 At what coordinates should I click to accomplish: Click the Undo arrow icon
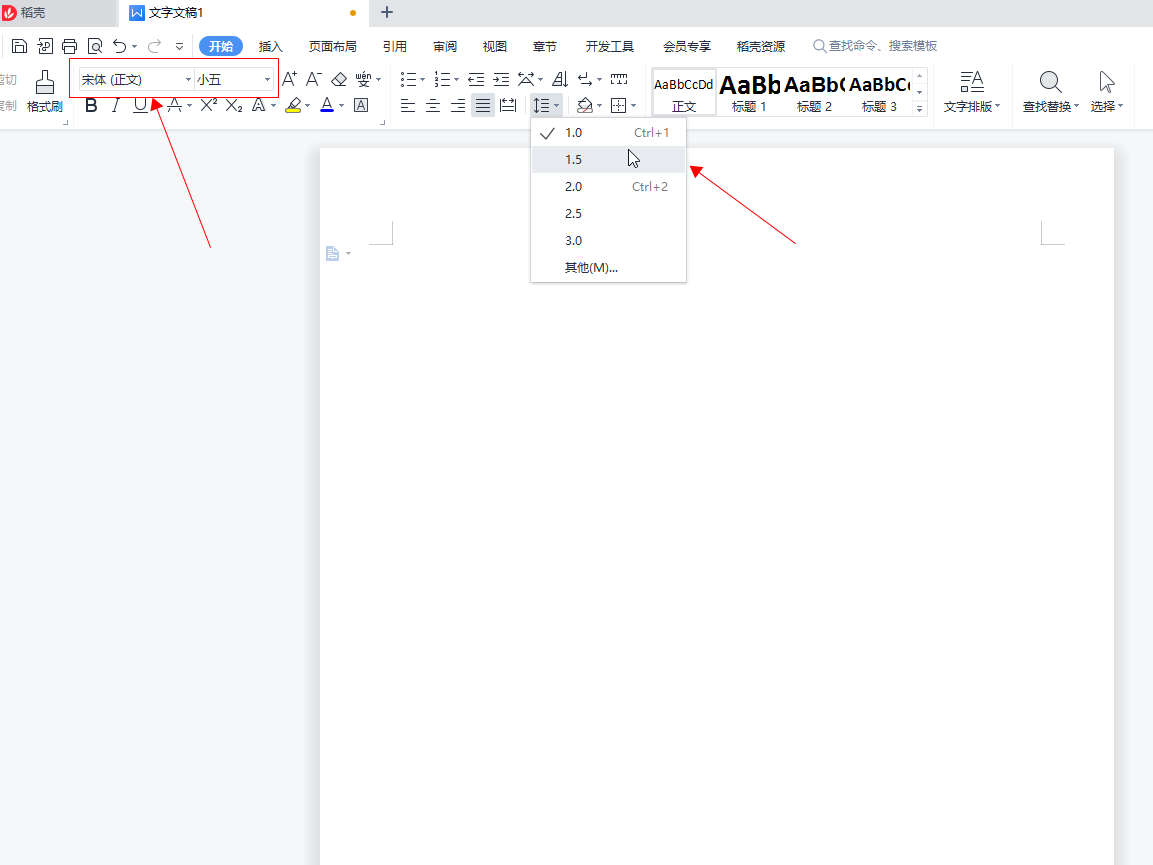119,46
